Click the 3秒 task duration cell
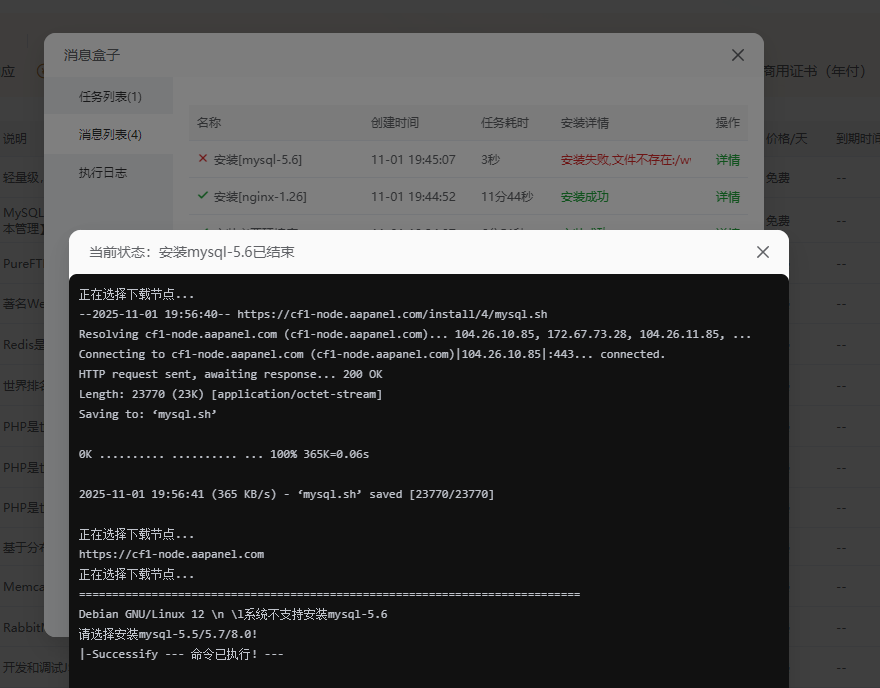Viewport: 880px width, 688px height. tap(490, 160)
